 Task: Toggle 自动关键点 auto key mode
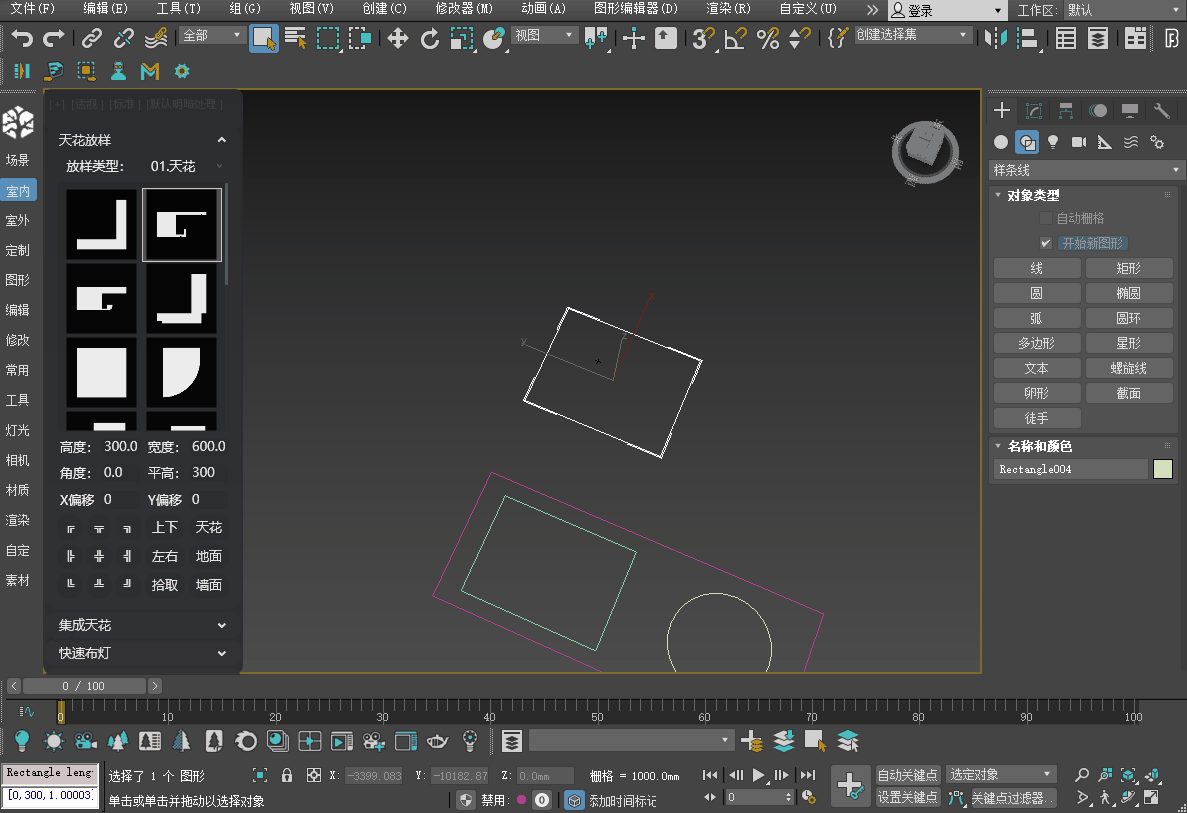[907, 775]
